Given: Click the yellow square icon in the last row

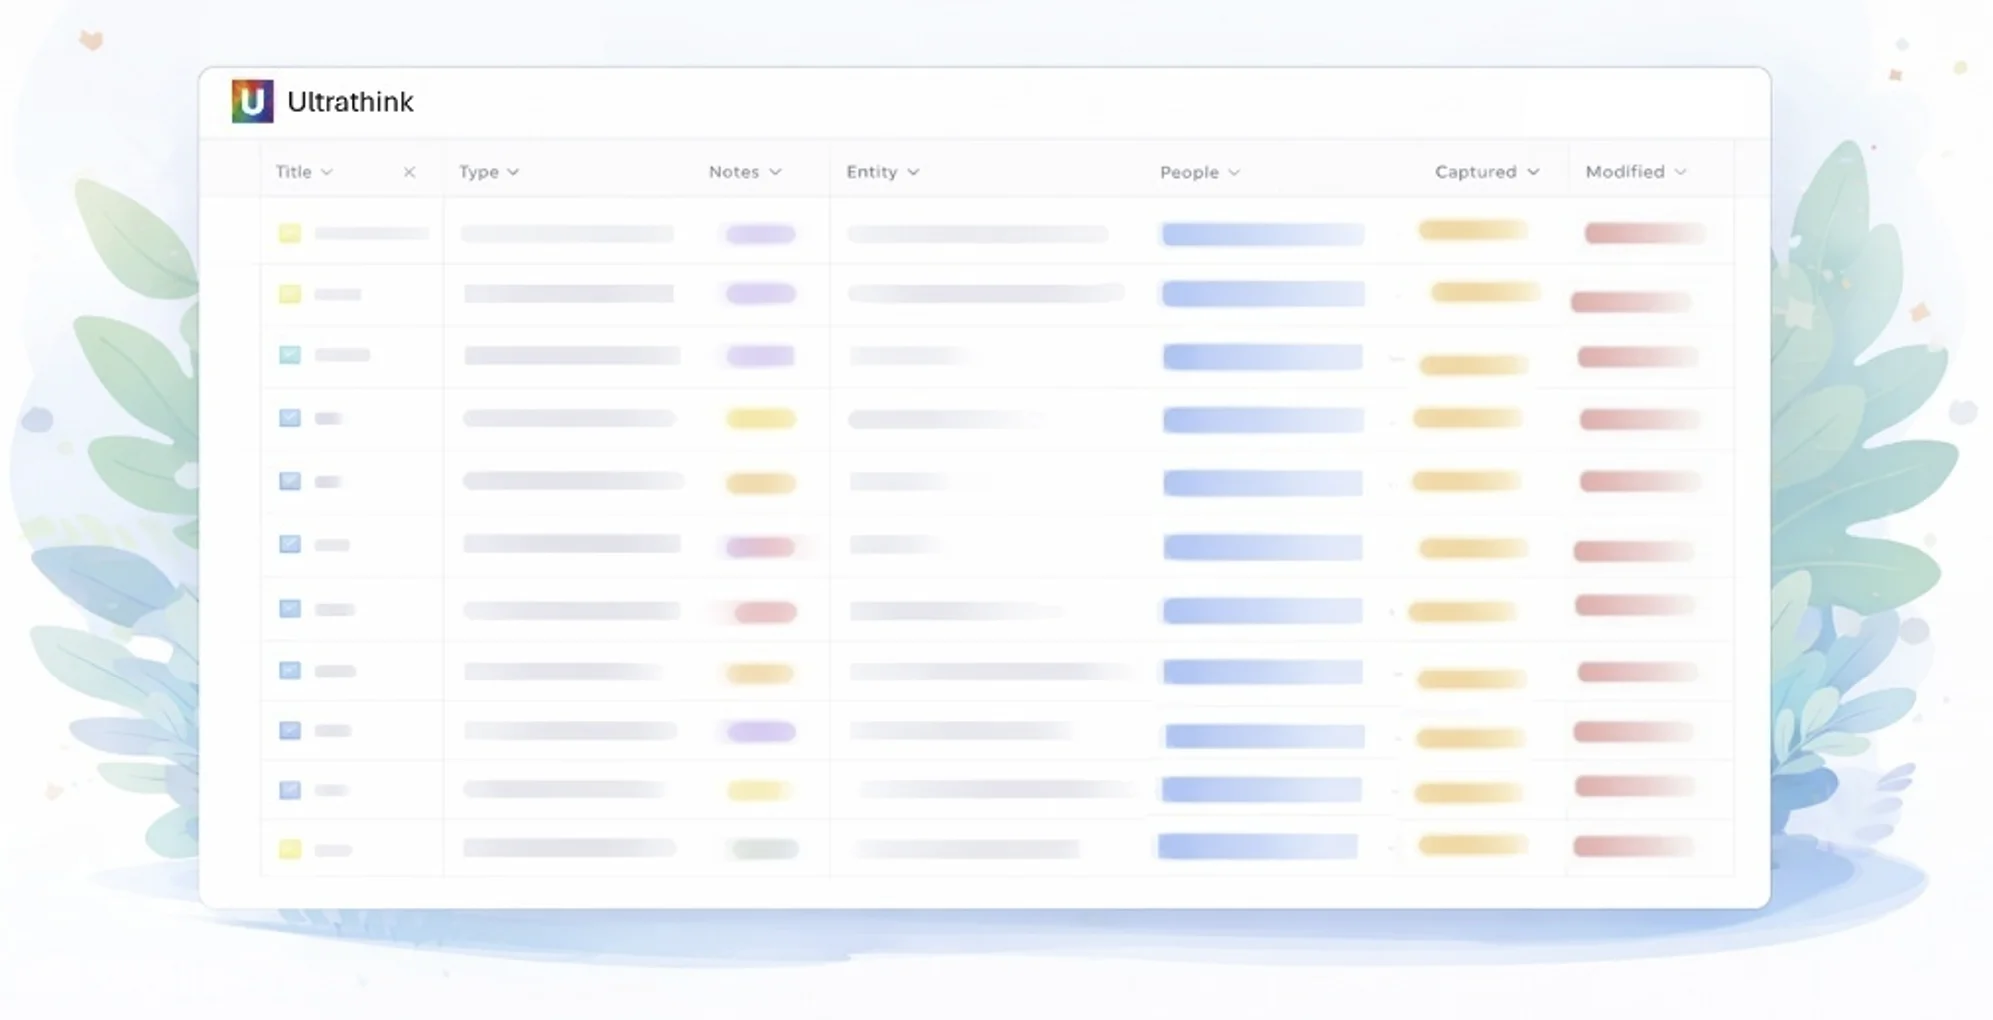Looking at the screenshot, I should pyautogui.click(x=289, y=849).
